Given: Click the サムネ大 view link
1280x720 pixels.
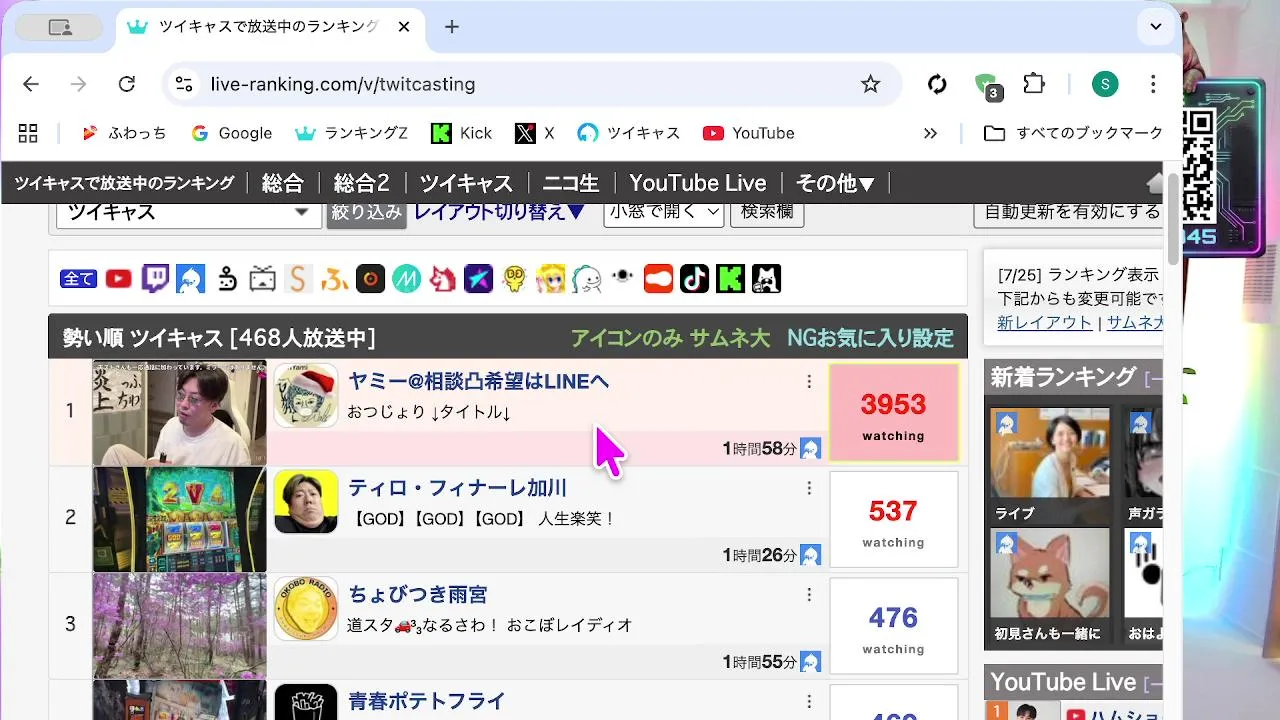Looking at the screenshot, I should (729, 338).
